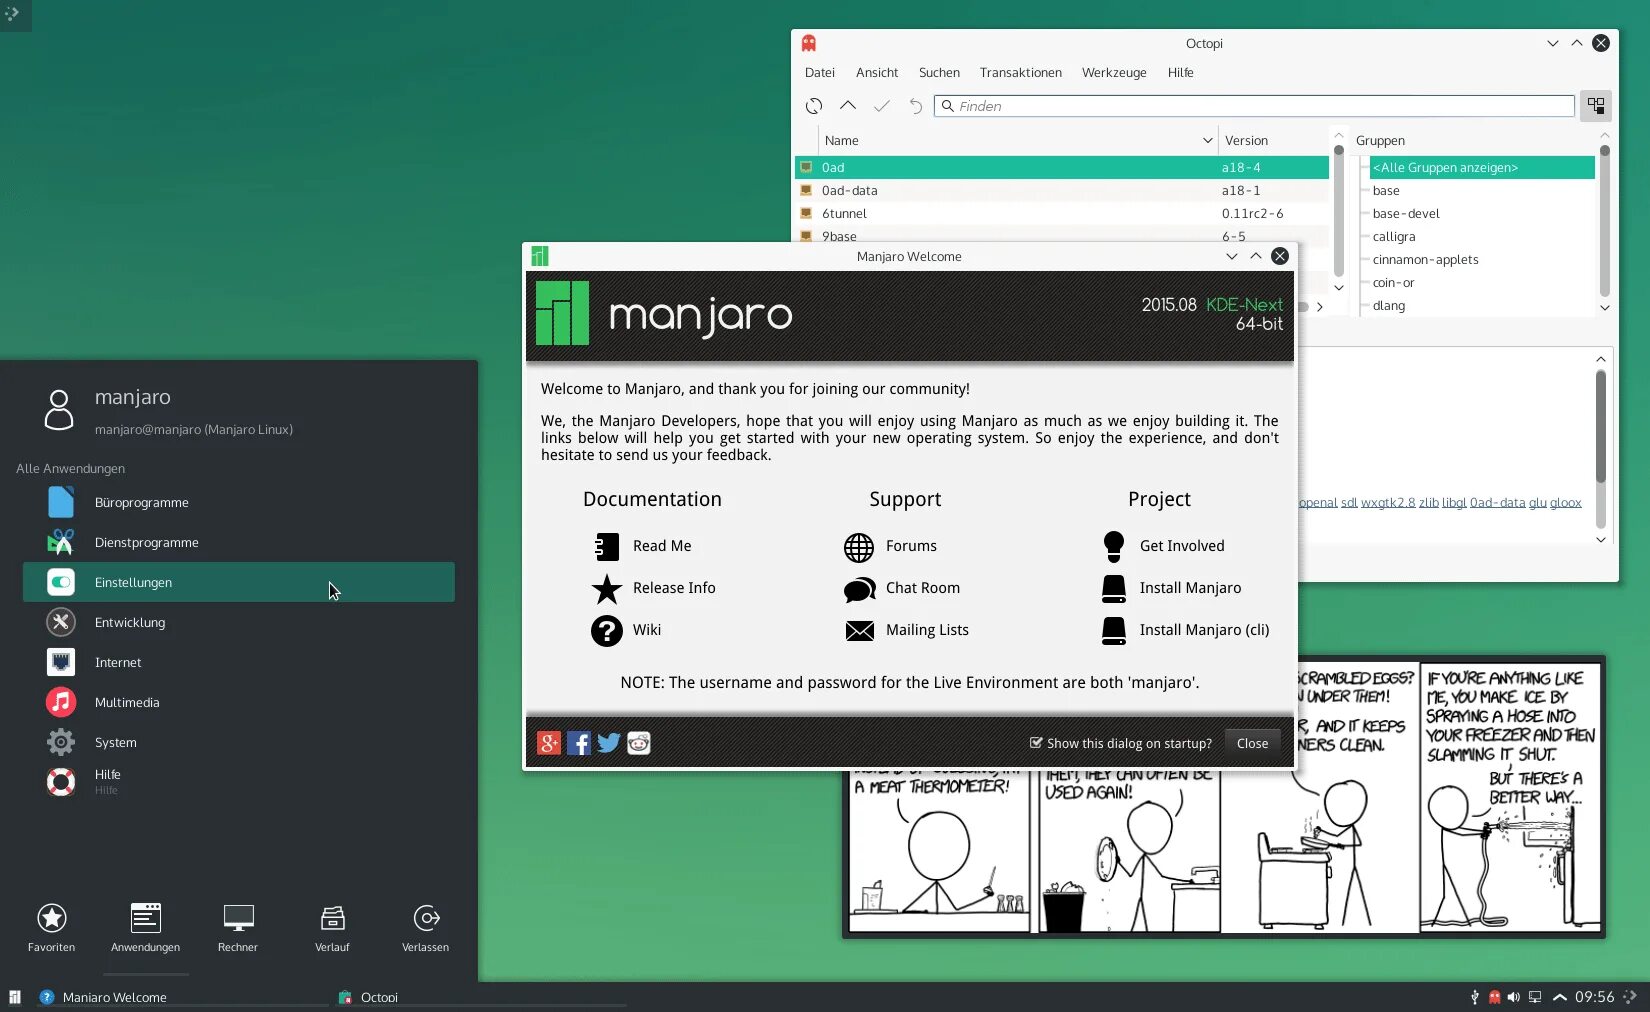Click the Octopi info panel vertical scrollbar
This screenshot has height=1012, width=1650.
[x=1601, y=448]
